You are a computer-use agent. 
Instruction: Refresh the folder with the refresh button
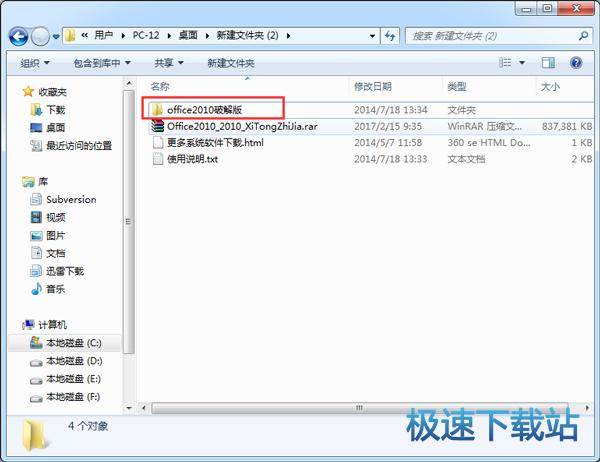tap(390, 36)
